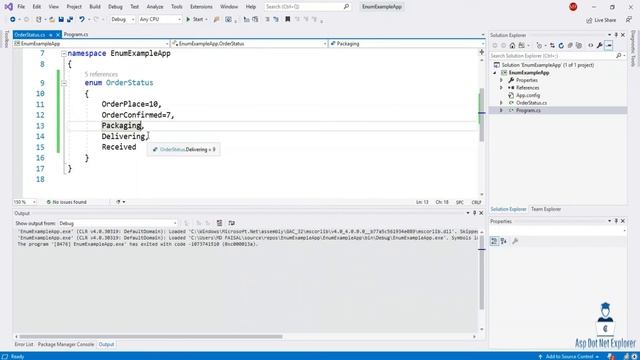Image resolution: width=640 pixels, height=360 pixels.
Task: Click the Open File folder icon
Action: click(x=52, y=19)
